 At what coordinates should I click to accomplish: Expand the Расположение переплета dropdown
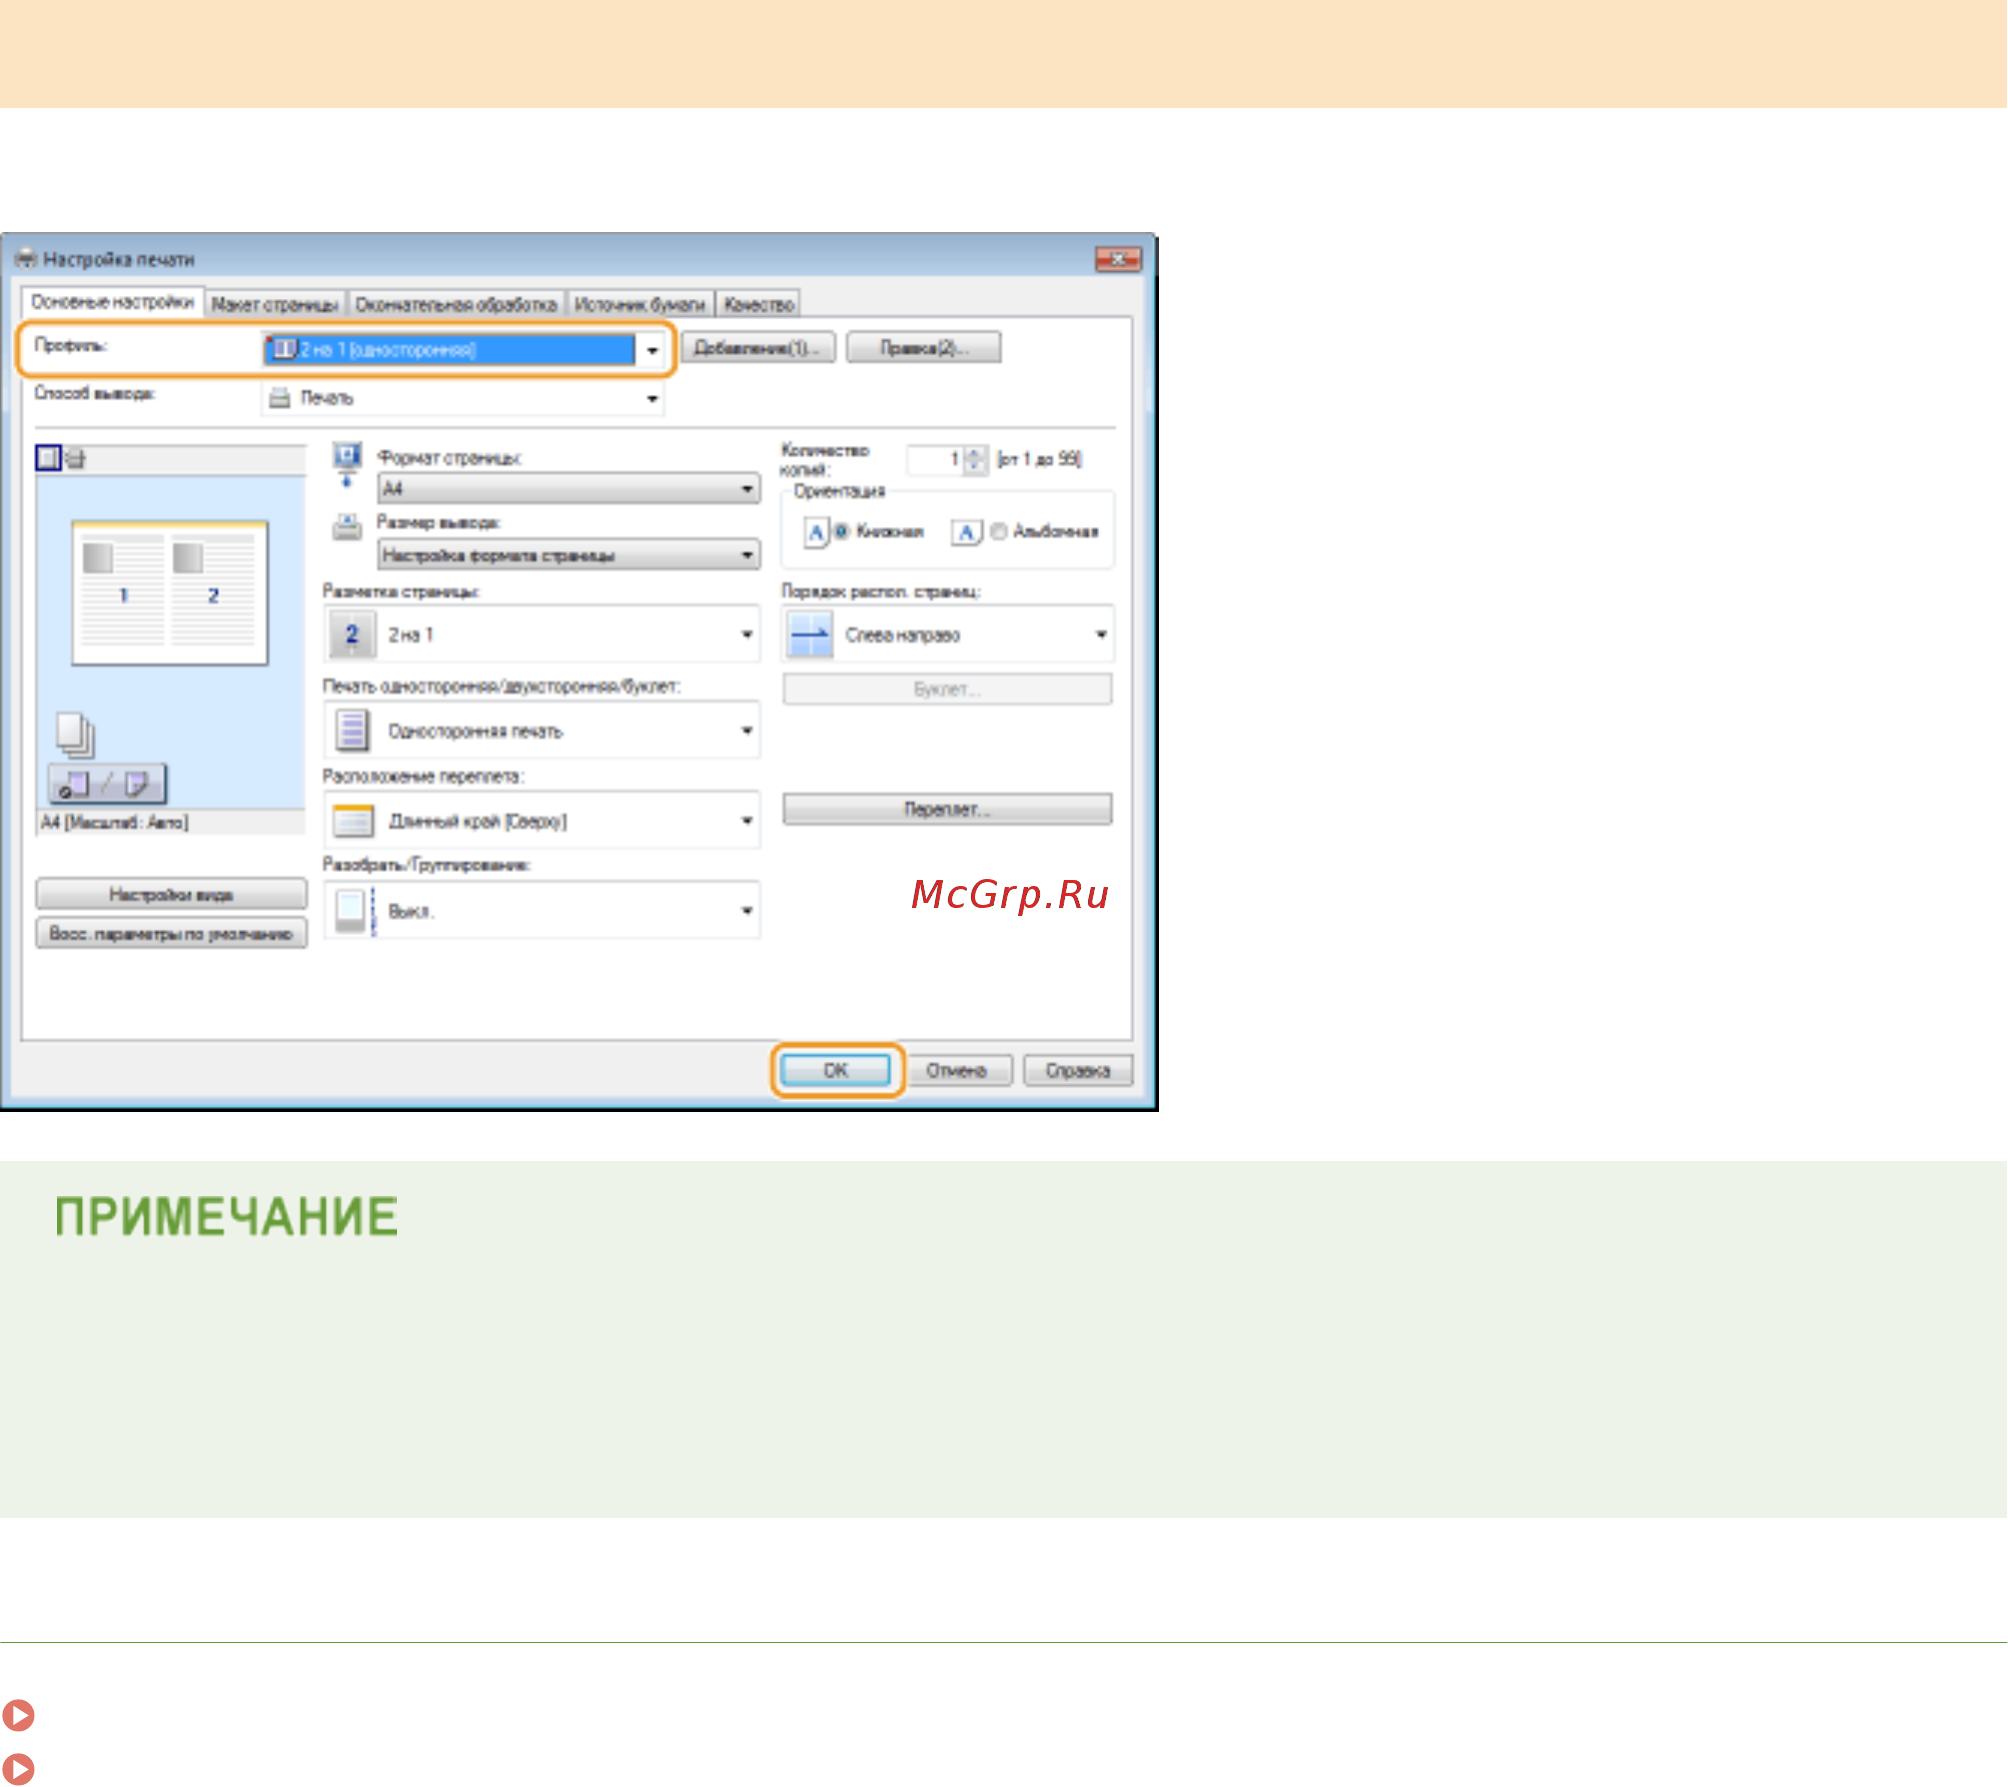pos(541,821)
